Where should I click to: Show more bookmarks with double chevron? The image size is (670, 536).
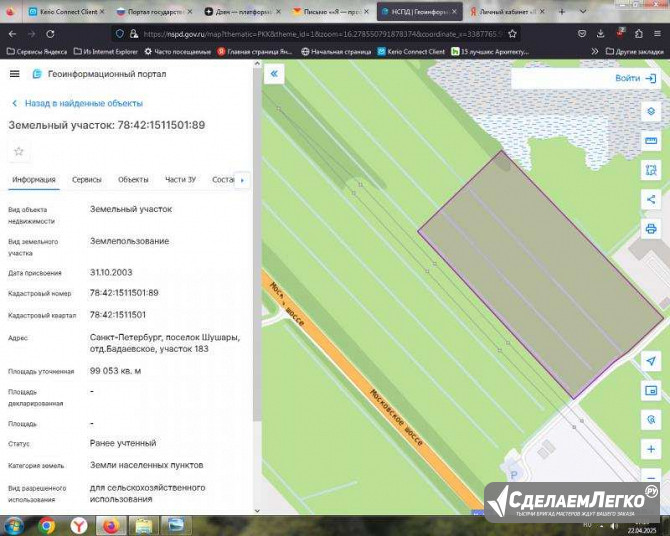(595, 52)
